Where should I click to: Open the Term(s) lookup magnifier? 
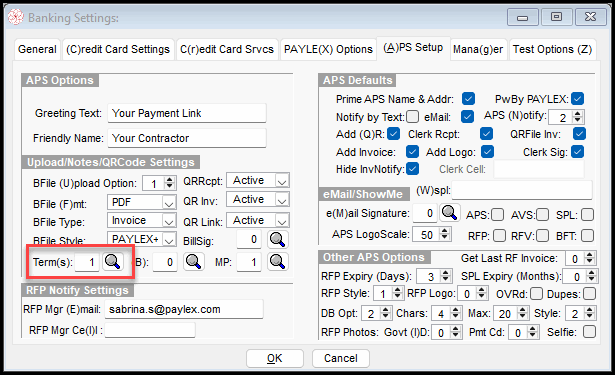113,262
